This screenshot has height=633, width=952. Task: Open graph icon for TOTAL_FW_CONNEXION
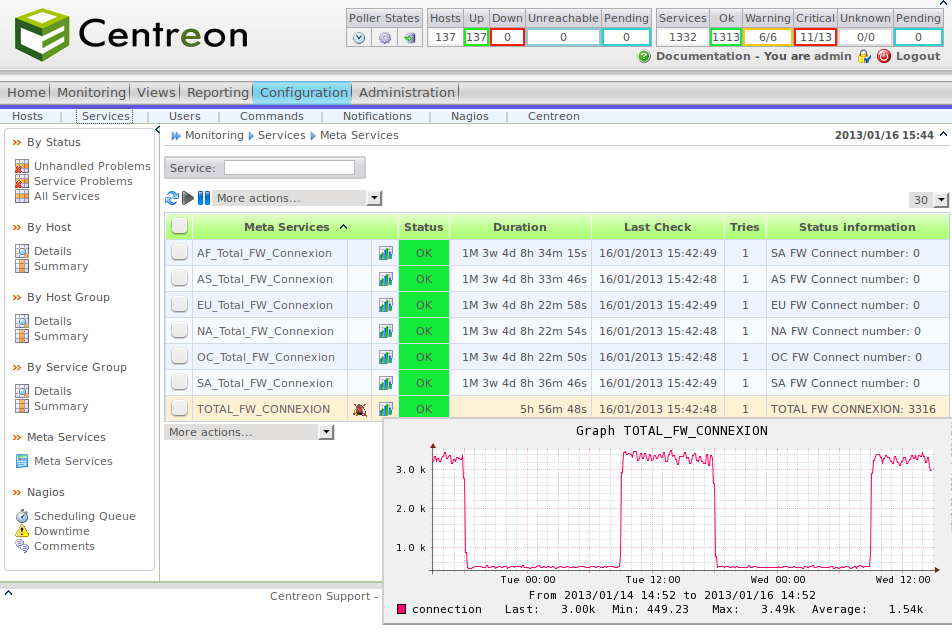[x=386, y=410]
